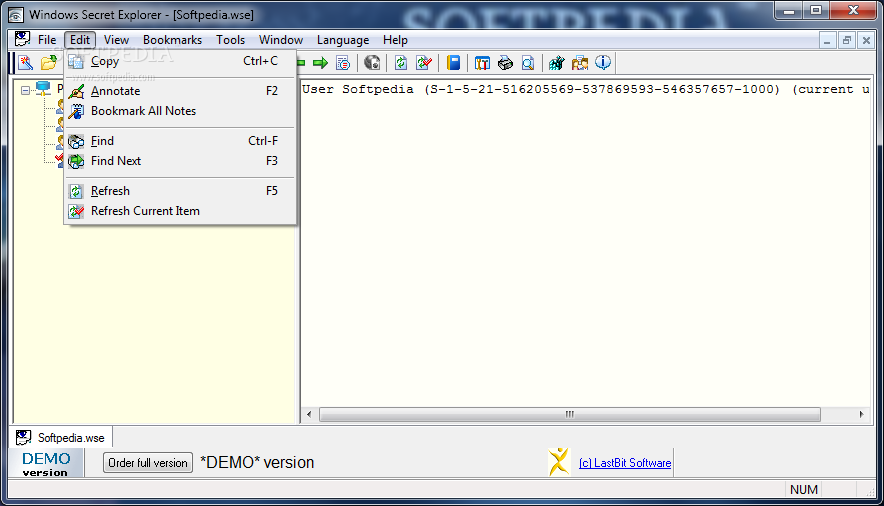Click the refresh current item toolbar icon
Image resolution: width=884 pixels, height=506 pixels.
point(424,63)
